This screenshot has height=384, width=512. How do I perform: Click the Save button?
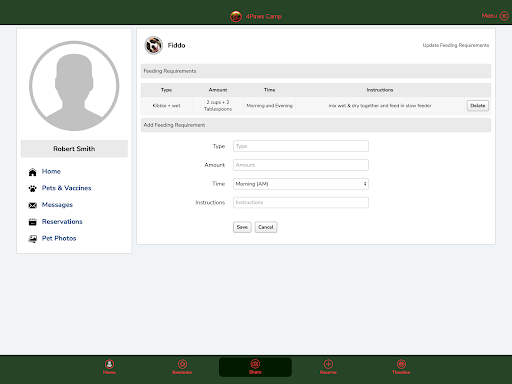click(242, 227)
